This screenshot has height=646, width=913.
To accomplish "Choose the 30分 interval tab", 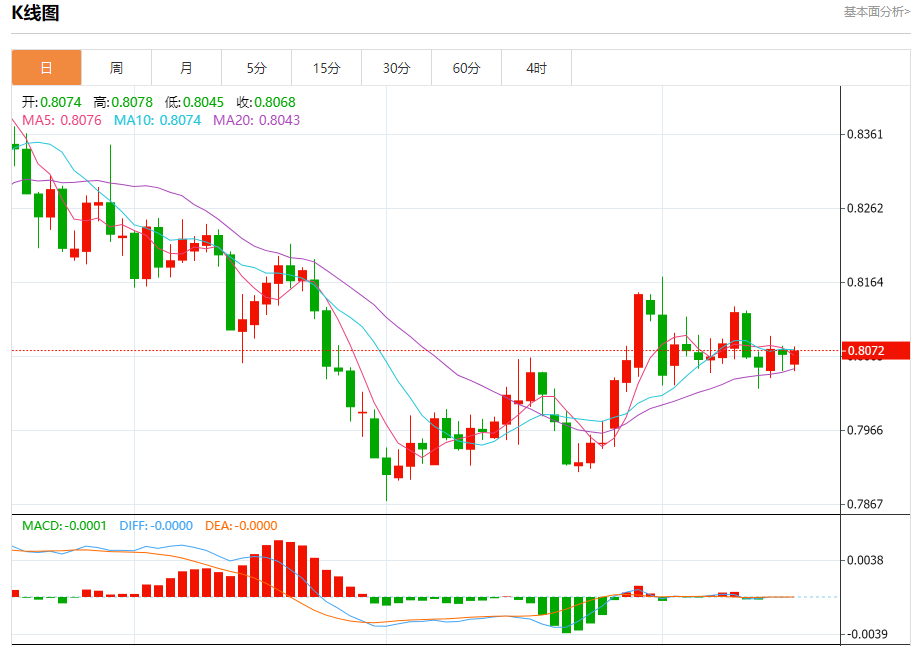I will click(397, 68).
